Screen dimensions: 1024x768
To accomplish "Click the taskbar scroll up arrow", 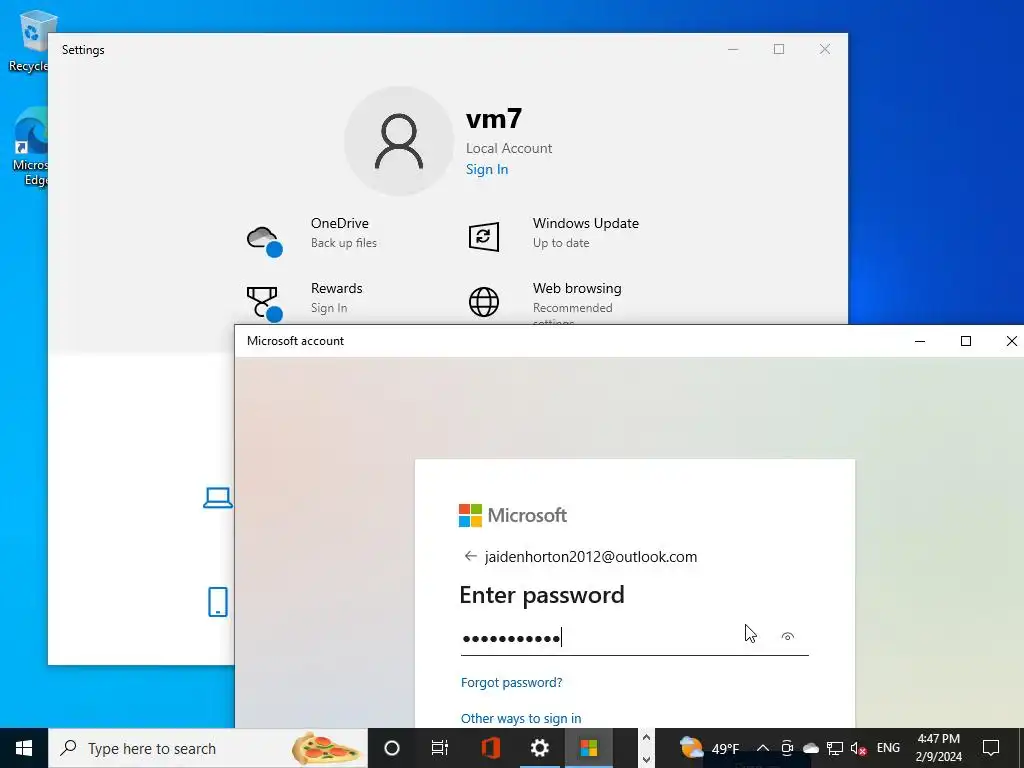I will 646,737.
